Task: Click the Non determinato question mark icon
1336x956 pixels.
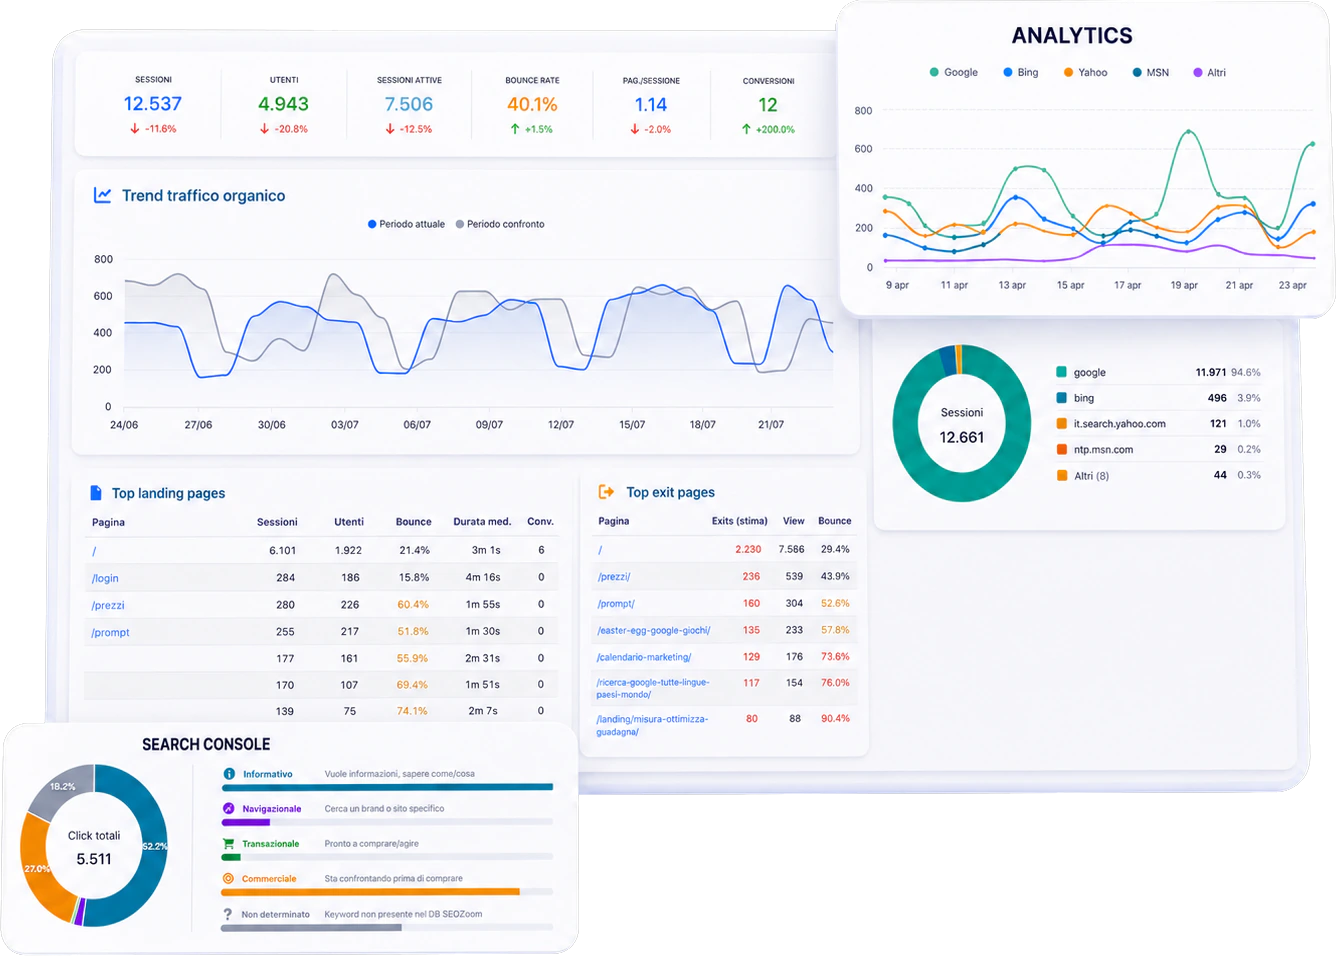Action: (228, 914)
